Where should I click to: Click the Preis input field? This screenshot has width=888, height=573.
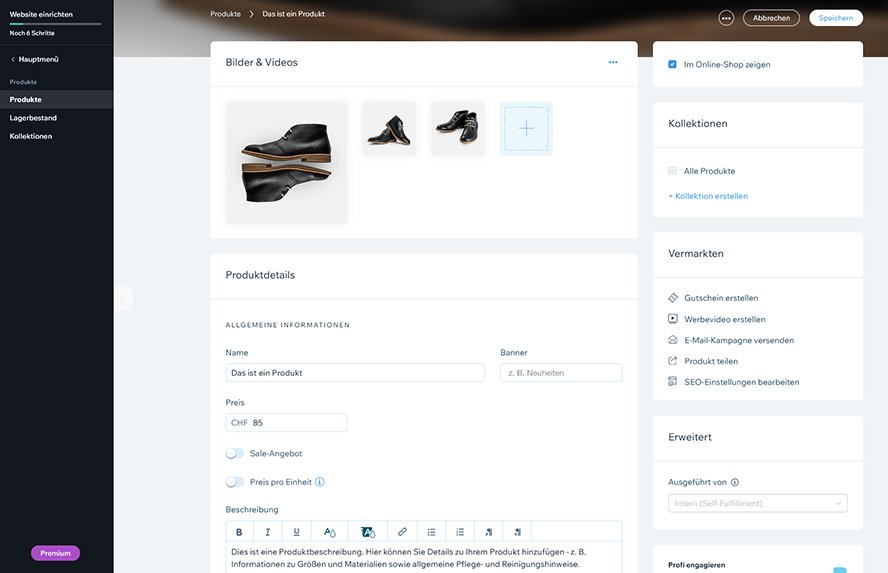pyautogui.click(x=287, y=423)
